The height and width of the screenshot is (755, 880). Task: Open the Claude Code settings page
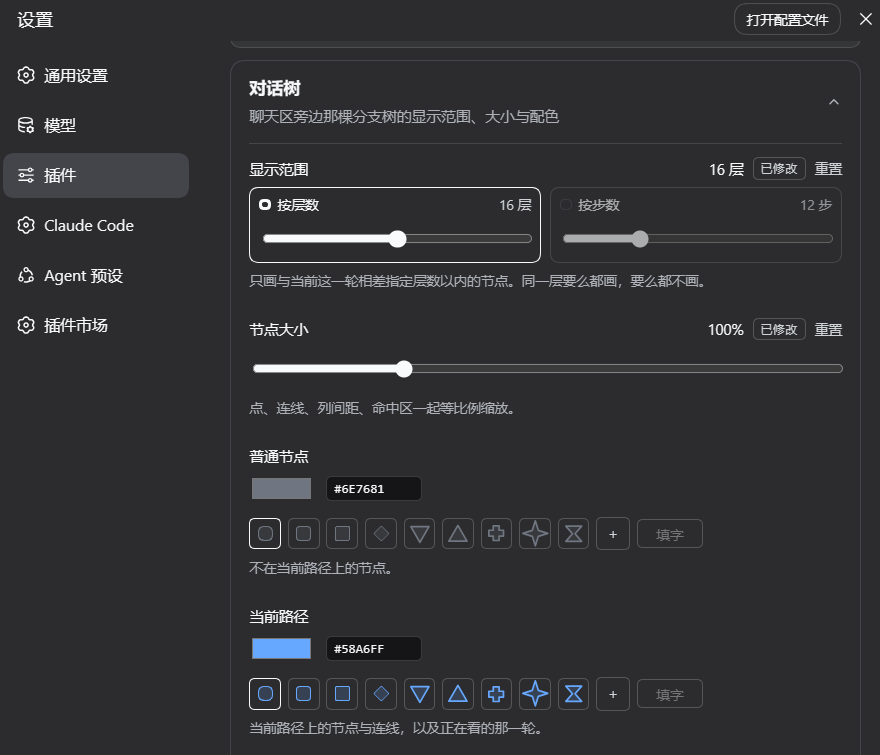click(x=96, y=225)
